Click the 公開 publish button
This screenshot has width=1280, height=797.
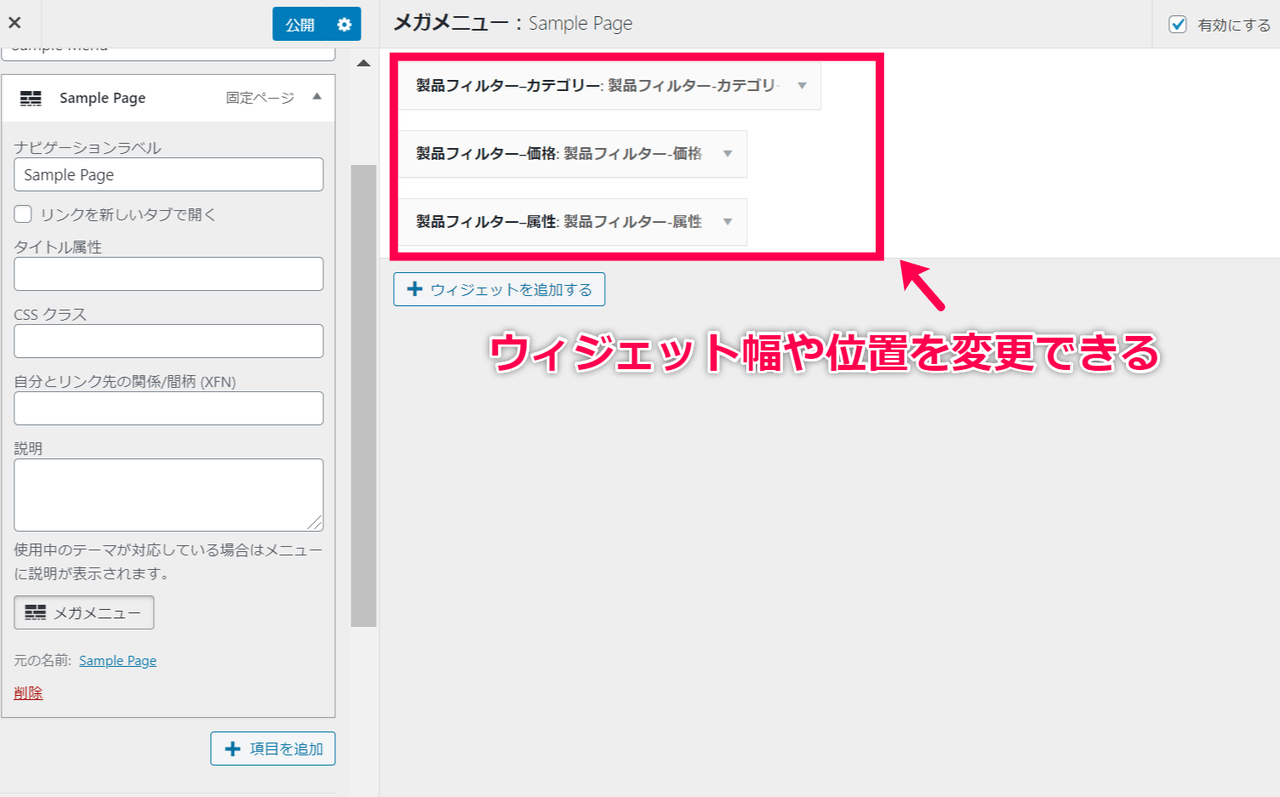299,24
